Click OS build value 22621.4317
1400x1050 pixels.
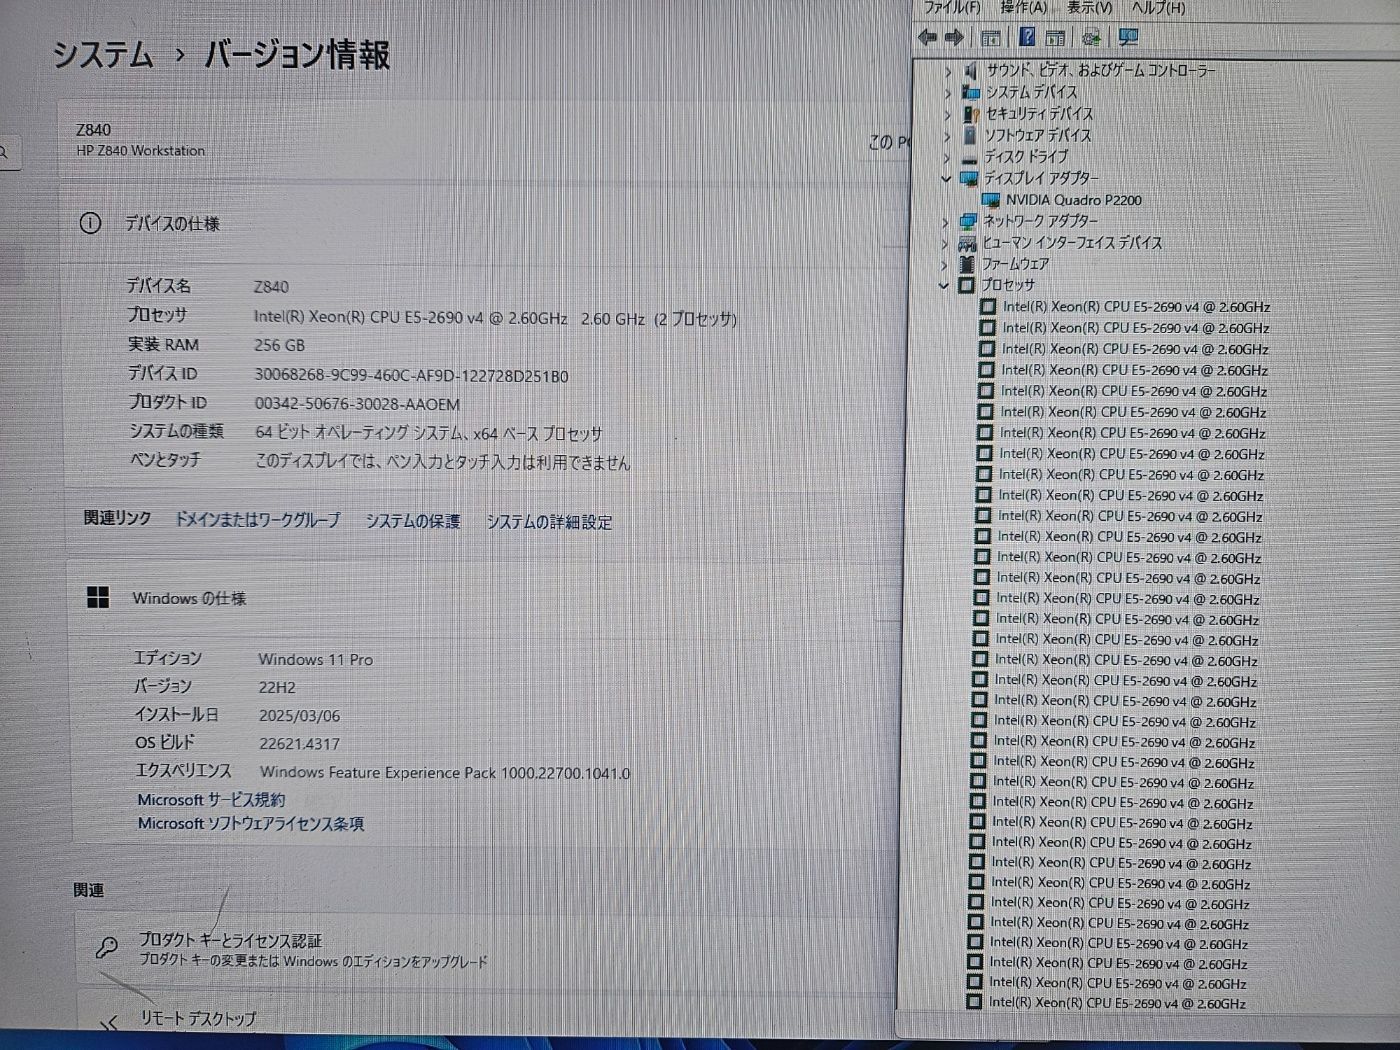point(299,744)
